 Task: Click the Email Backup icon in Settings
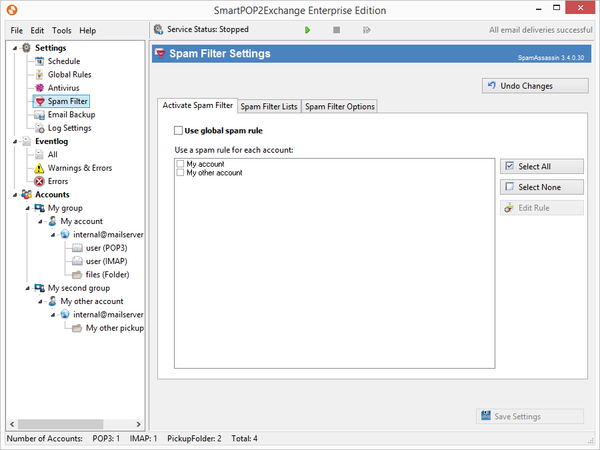tap(40, 115)
